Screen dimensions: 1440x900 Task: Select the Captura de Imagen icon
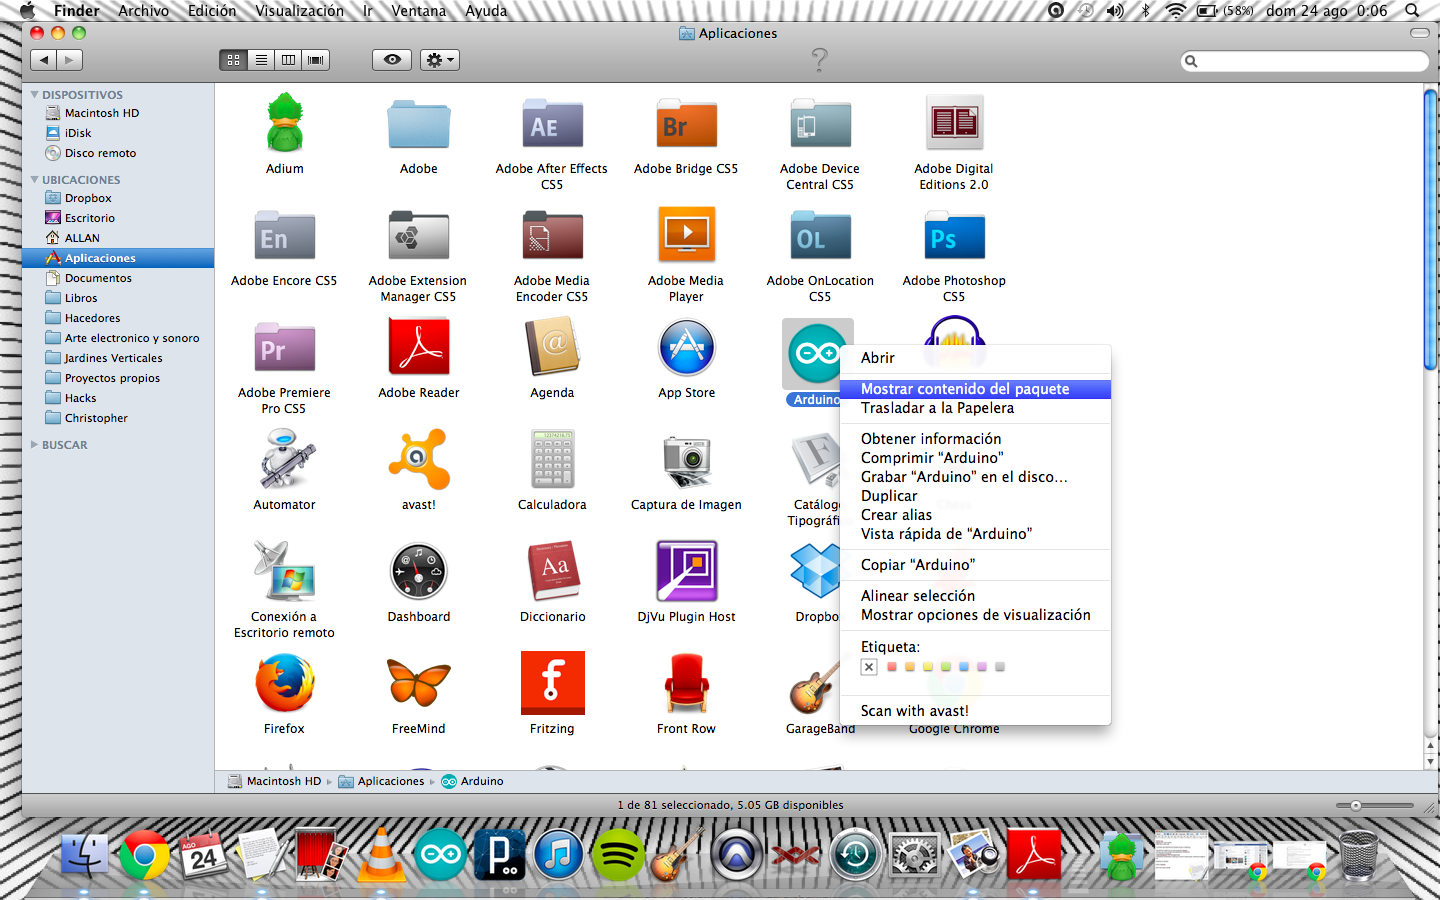click(686, 461)
